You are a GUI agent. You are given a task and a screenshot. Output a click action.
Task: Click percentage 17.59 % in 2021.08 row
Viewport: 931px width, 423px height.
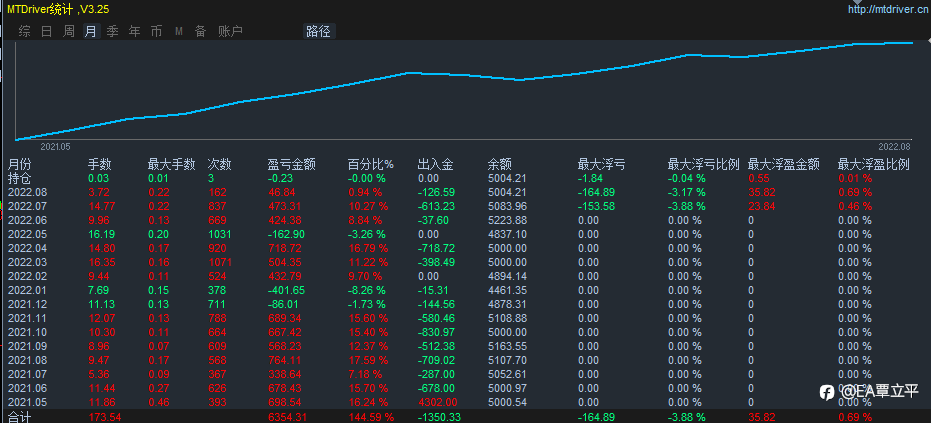[x=368, y=360]
